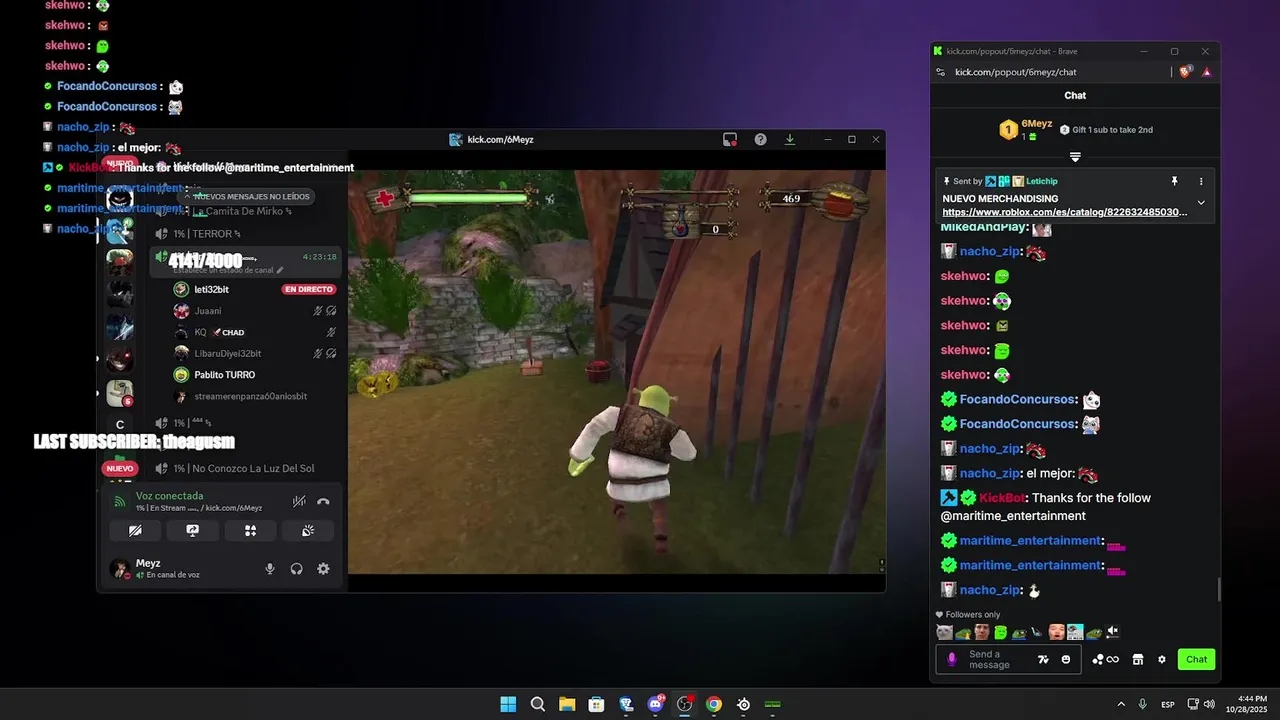Open the Discord inbox icon in title bar
The width and height of the screenshot is (1280, 720).
pyautogui.click(x=730, y=139)
